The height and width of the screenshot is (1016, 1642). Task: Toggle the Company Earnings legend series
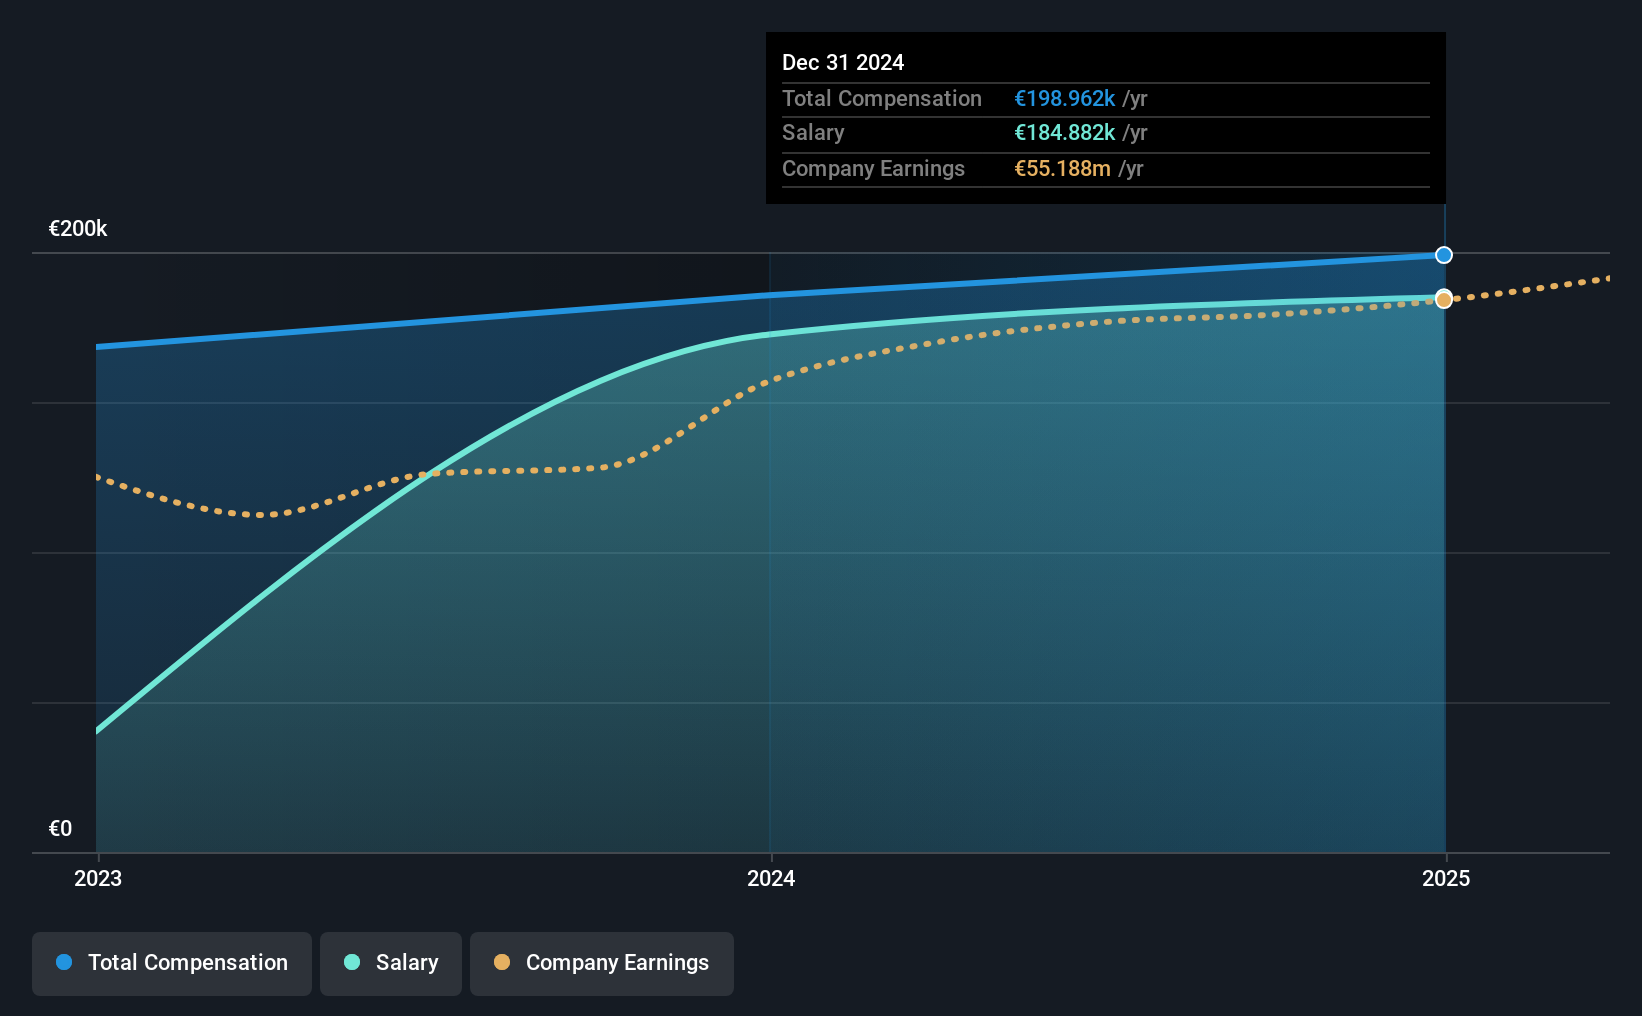pos(601,963)
